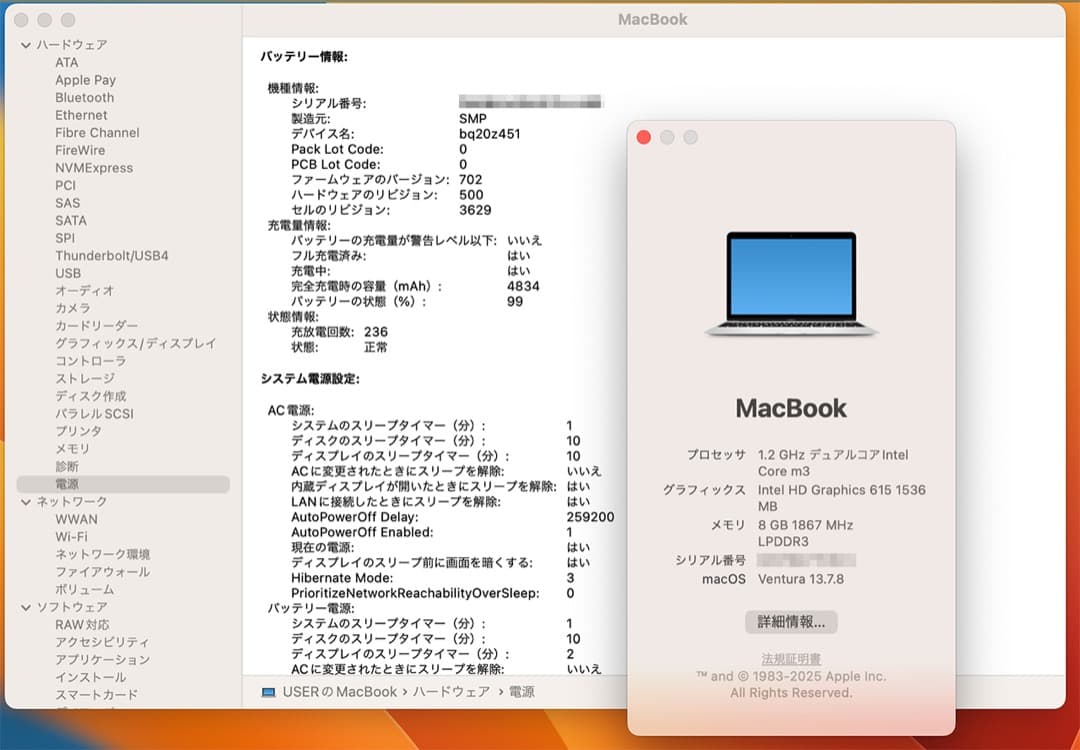Image resolution: width=1080 pixels, height=750 pixels.
Task: Collapse the ソフトウェア section
Action: point(24,607)
